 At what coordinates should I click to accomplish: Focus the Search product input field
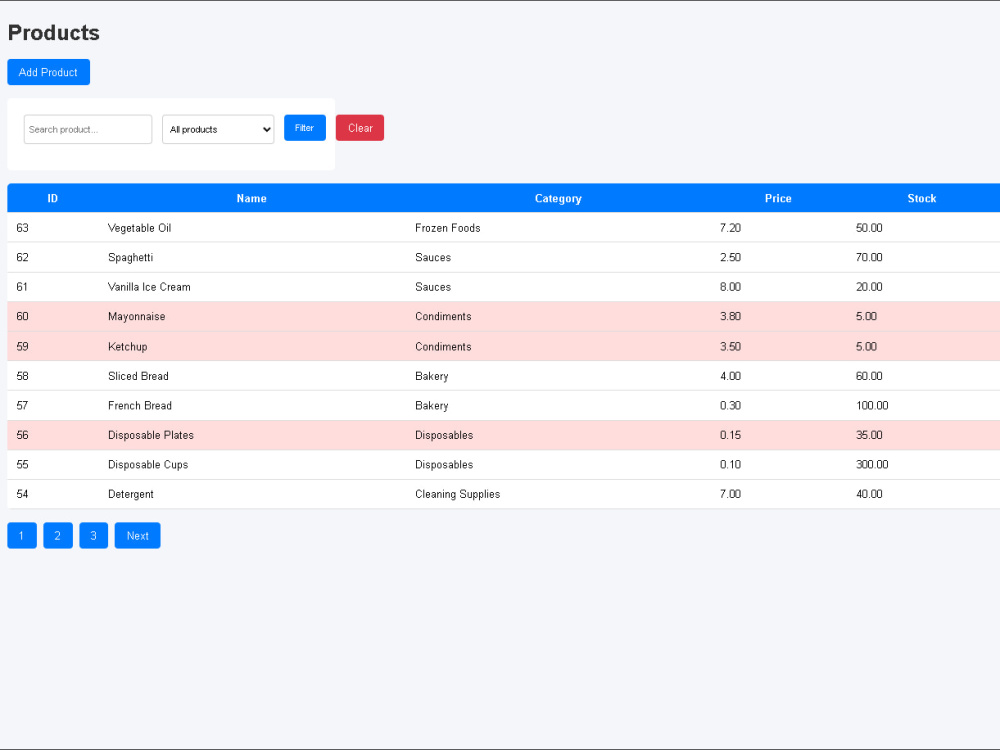click(x=88, y=129)
